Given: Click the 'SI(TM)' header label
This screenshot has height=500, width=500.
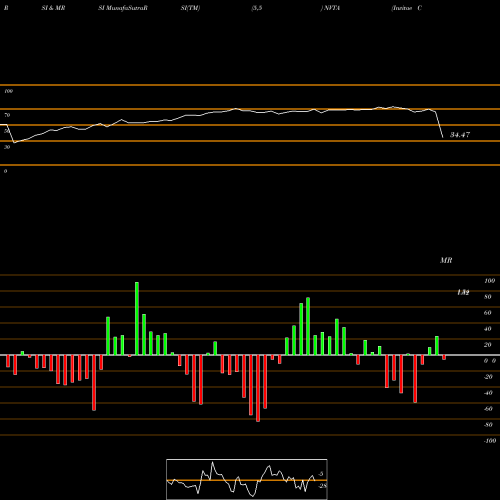Looking at the screenshot, I should tap(190, 8).
